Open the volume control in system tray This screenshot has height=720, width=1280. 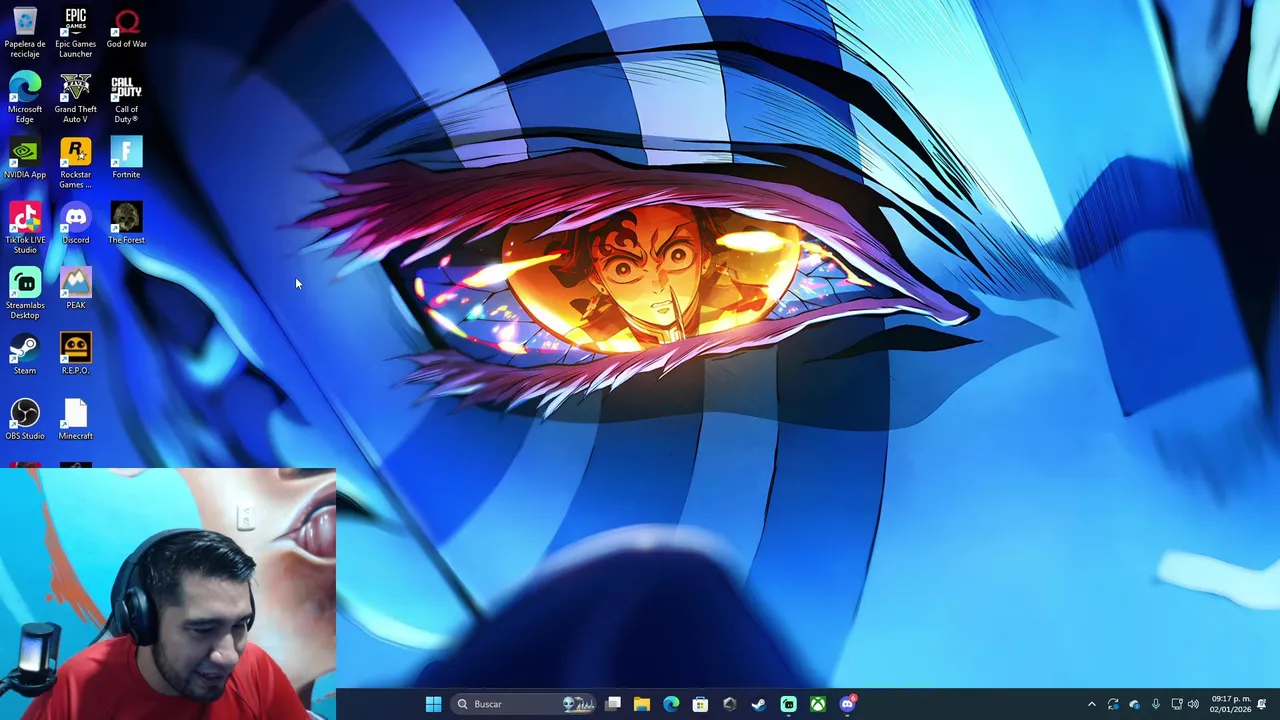coord(1193,704)
